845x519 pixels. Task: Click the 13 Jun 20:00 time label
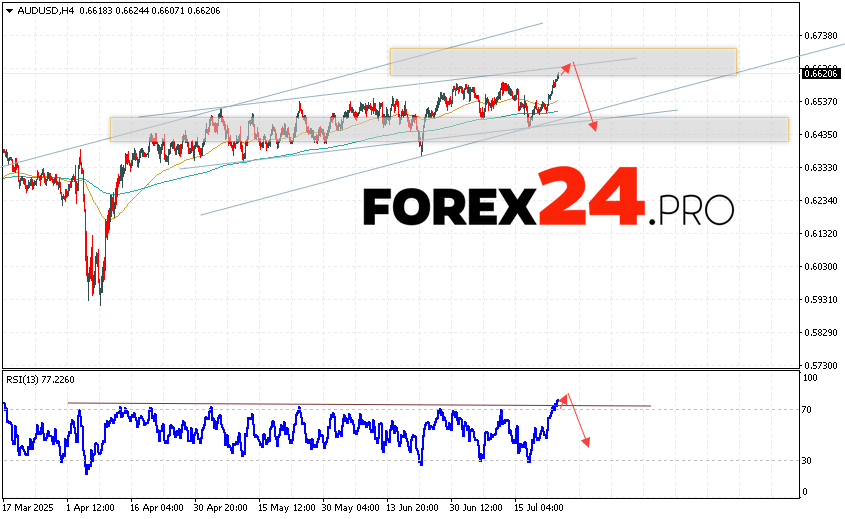[413, 507]
